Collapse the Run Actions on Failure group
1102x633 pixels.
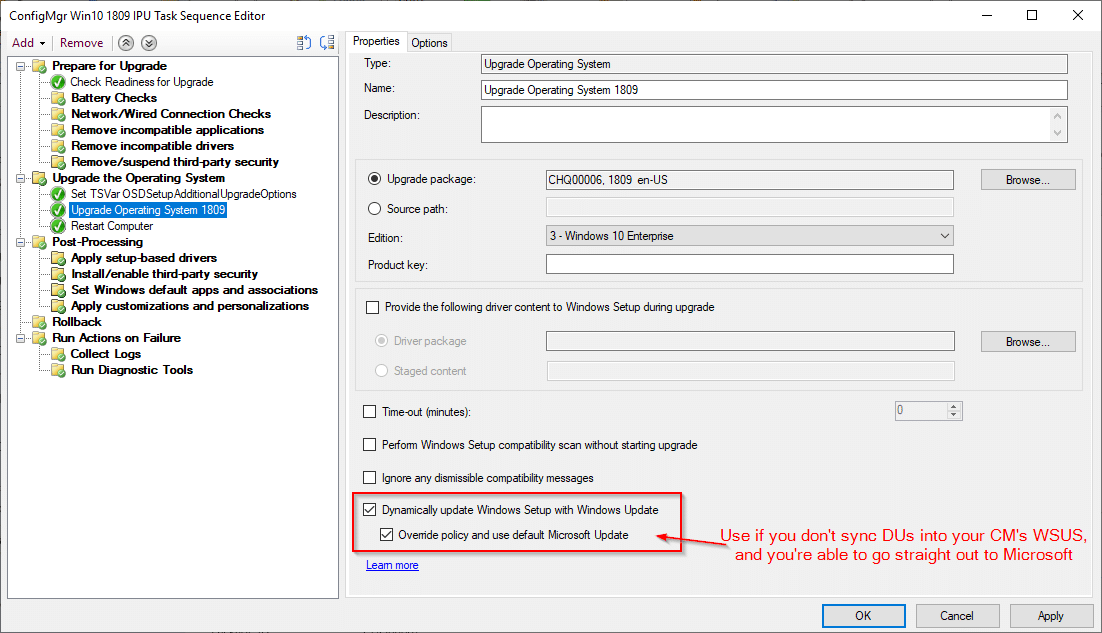click(x=20, y=339)
